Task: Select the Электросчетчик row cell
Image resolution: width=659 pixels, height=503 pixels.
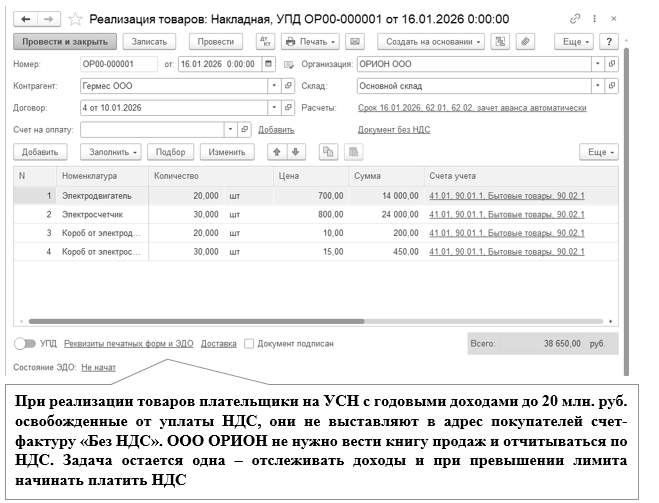Action: [x=102, y=214]
